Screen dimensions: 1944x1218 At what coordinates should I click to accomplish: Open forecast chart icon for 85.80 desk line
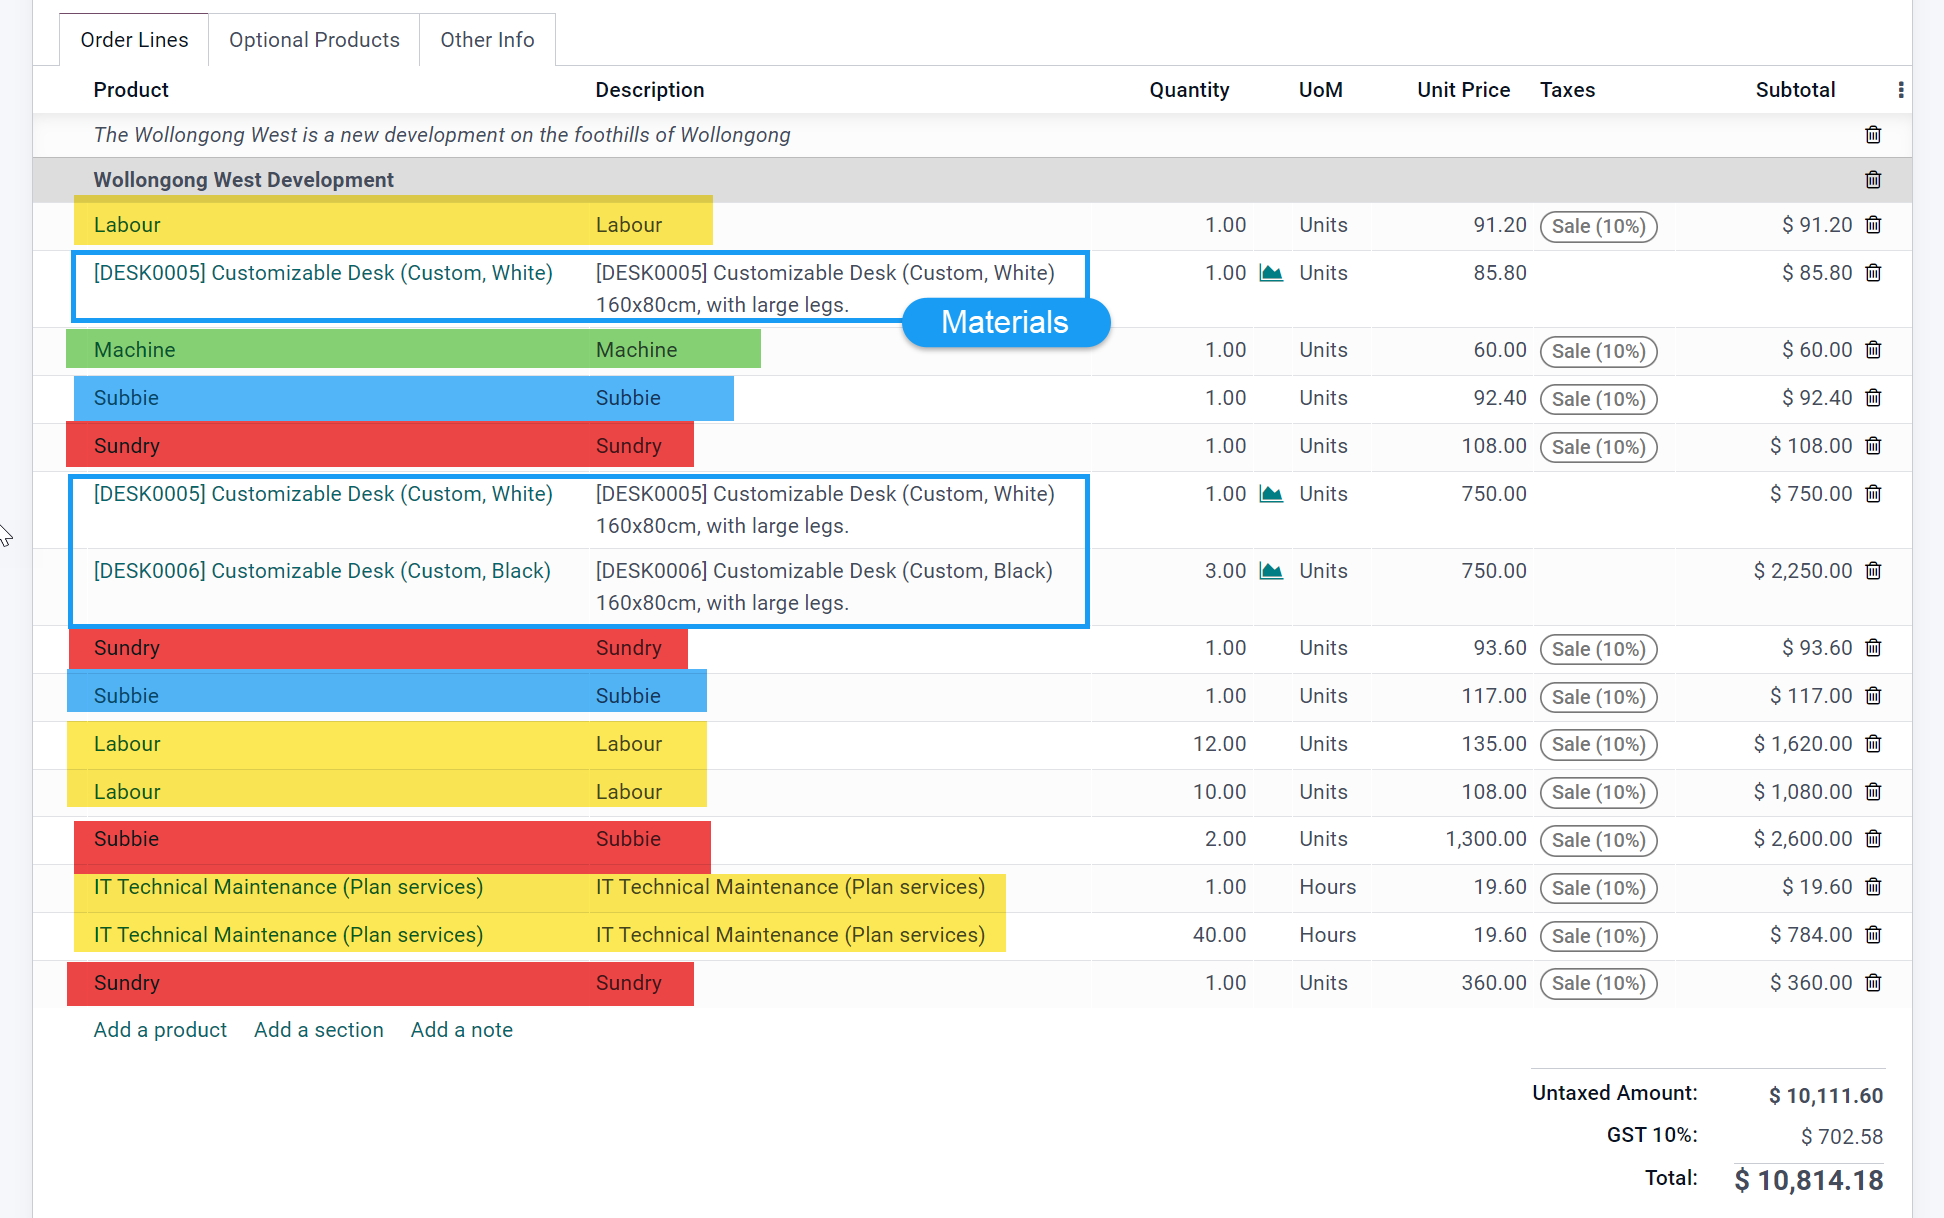1271,273
